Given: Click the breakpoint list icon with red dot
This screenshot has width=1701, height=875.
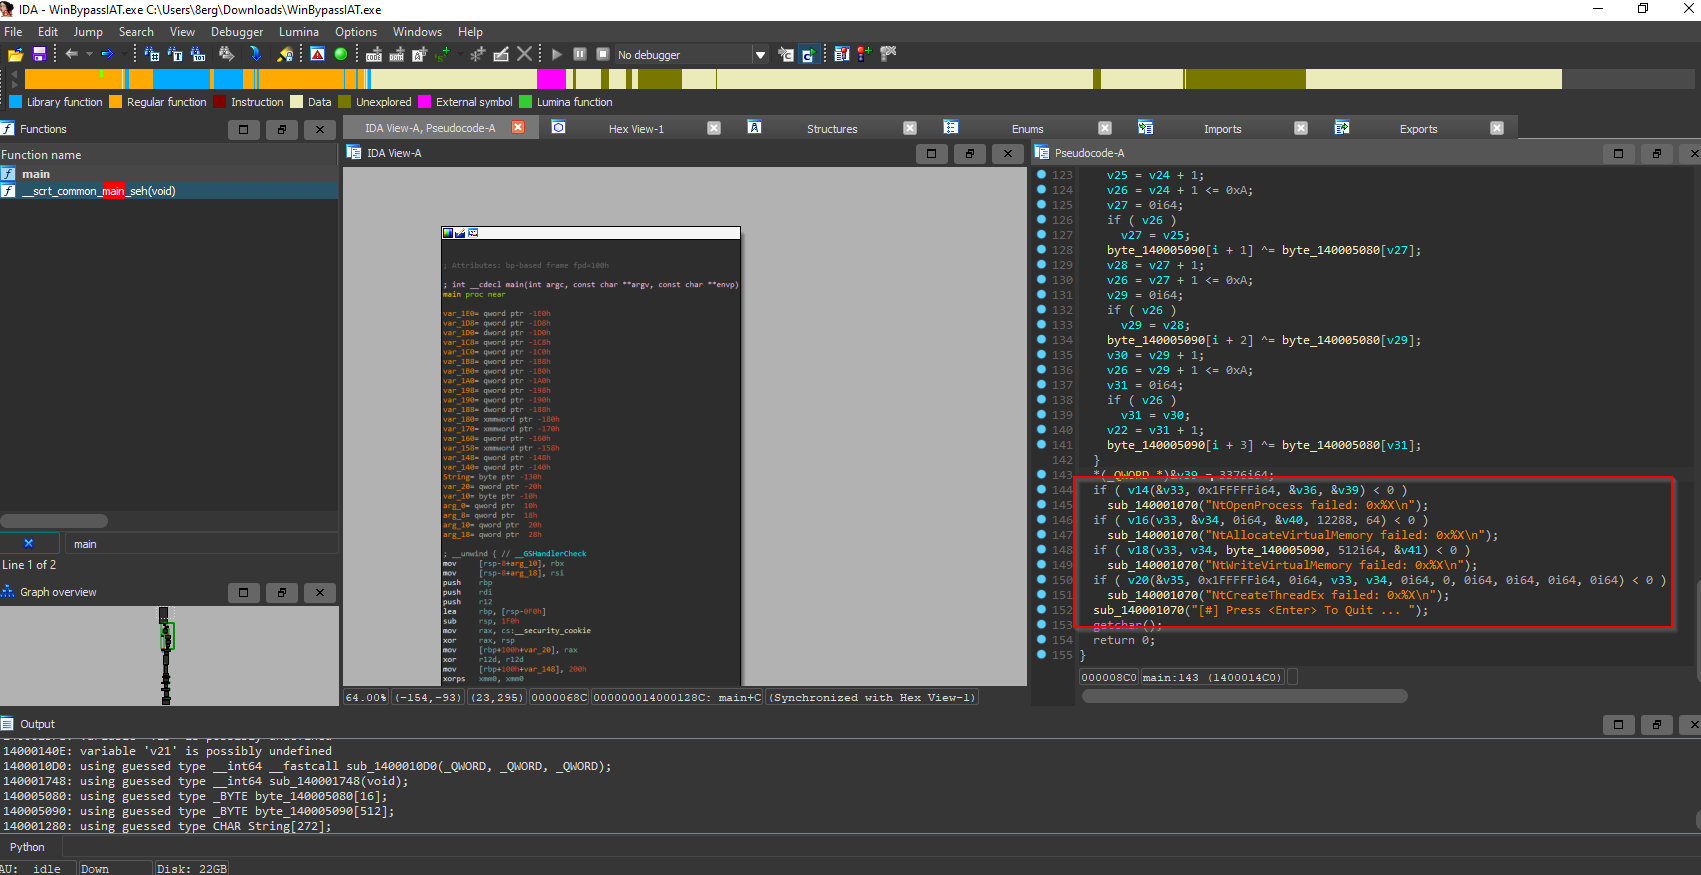Looking at the screenshot, I should click(841, 54).
